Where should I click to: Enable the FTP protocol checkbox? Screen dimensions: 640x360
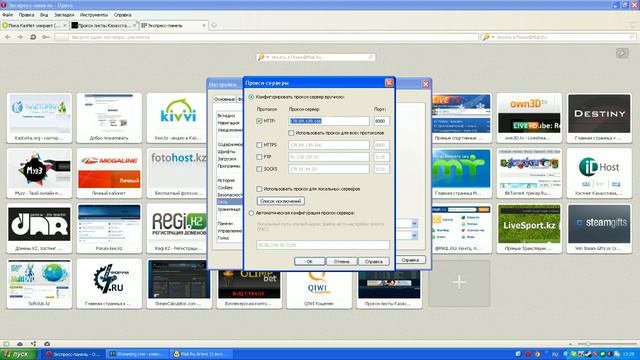(x=259, y=157)
